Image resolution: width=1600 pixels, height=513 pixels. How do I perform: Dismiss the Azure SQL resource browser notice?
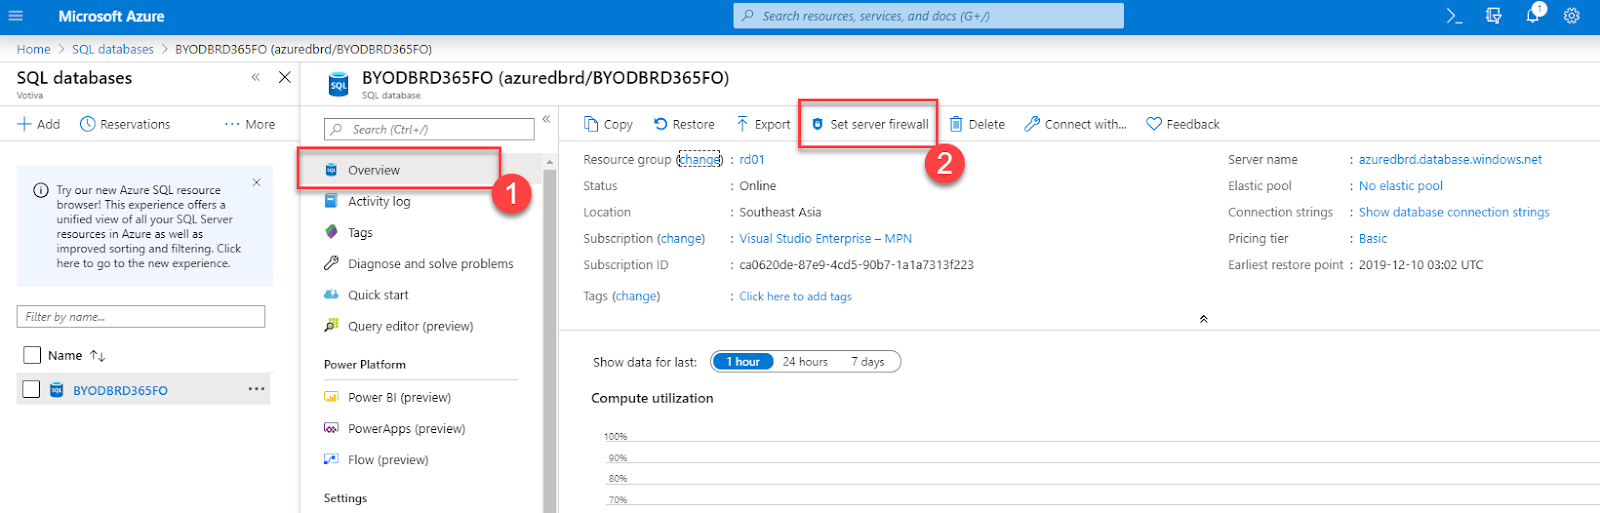tap(257, 182)
